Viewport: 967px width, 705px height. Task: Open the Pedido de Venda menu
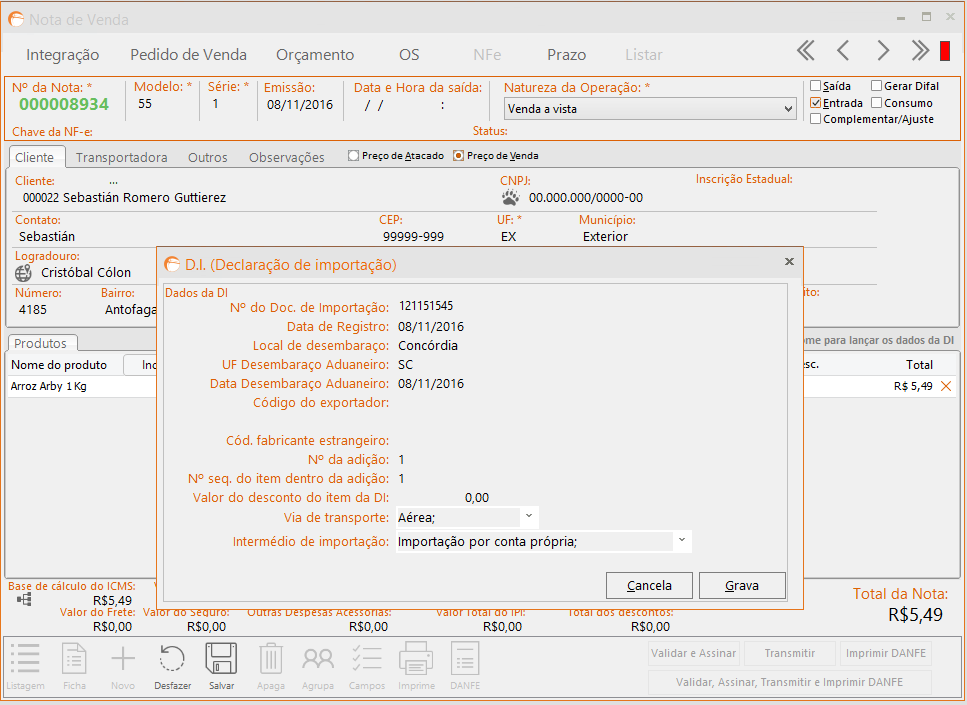click(188, 55)
